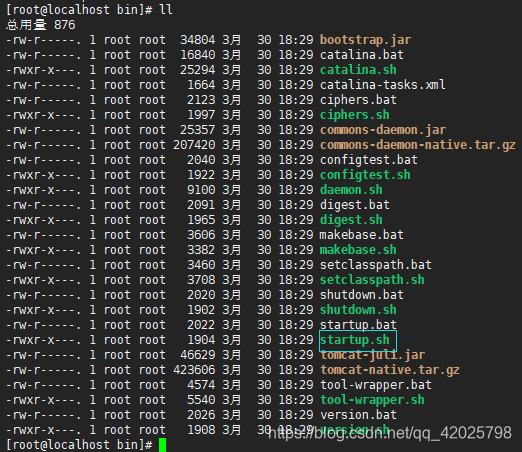Screen dimensions: 522x452
Task: Click the setclasspath.sh entry
Action: click(372, 280)
